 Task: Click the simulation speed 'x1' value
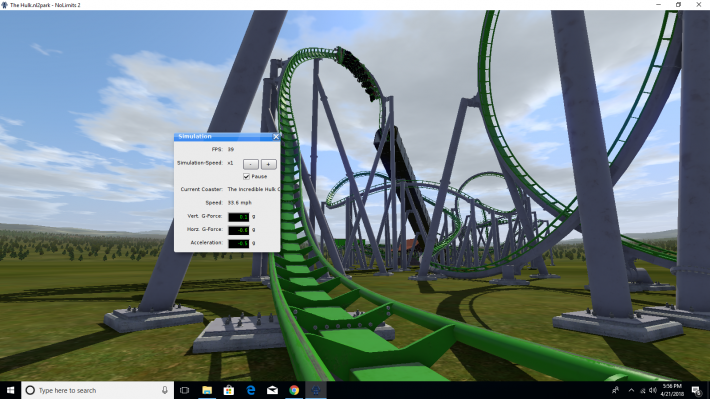[x=230, y=163]
